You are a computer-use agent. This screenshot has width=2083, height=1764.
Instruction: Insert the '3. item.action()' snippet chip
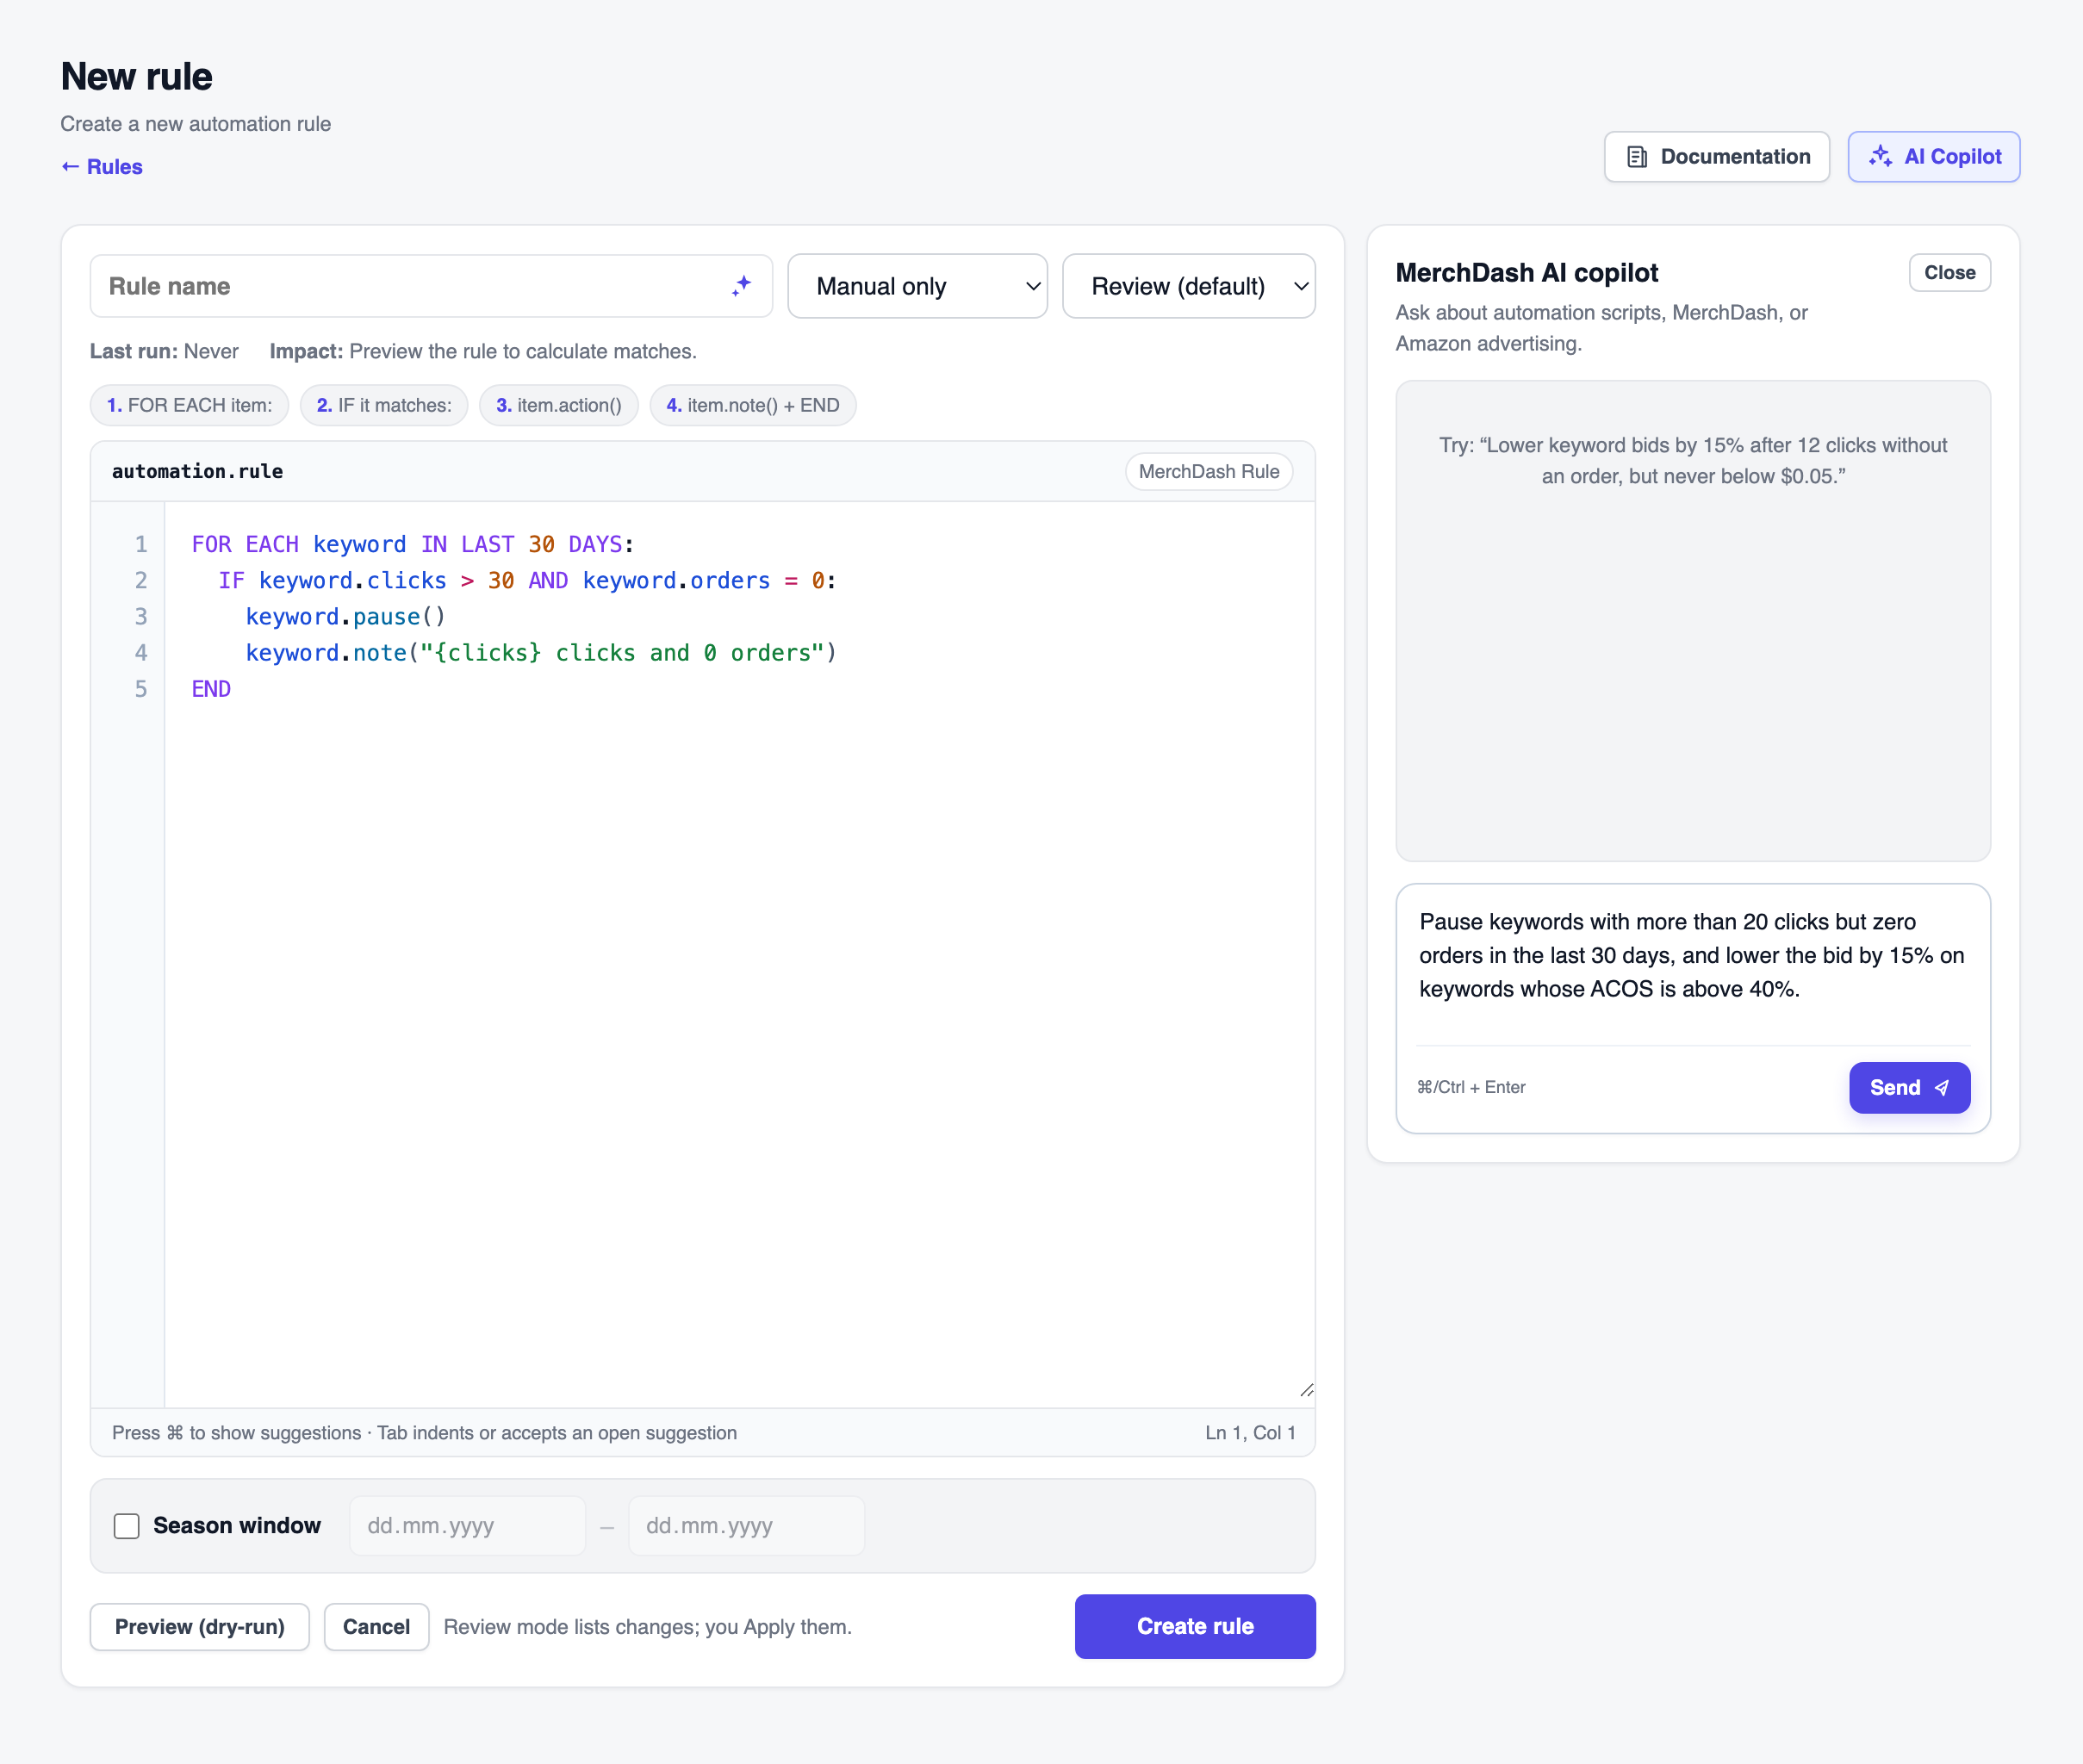[558, 405]
